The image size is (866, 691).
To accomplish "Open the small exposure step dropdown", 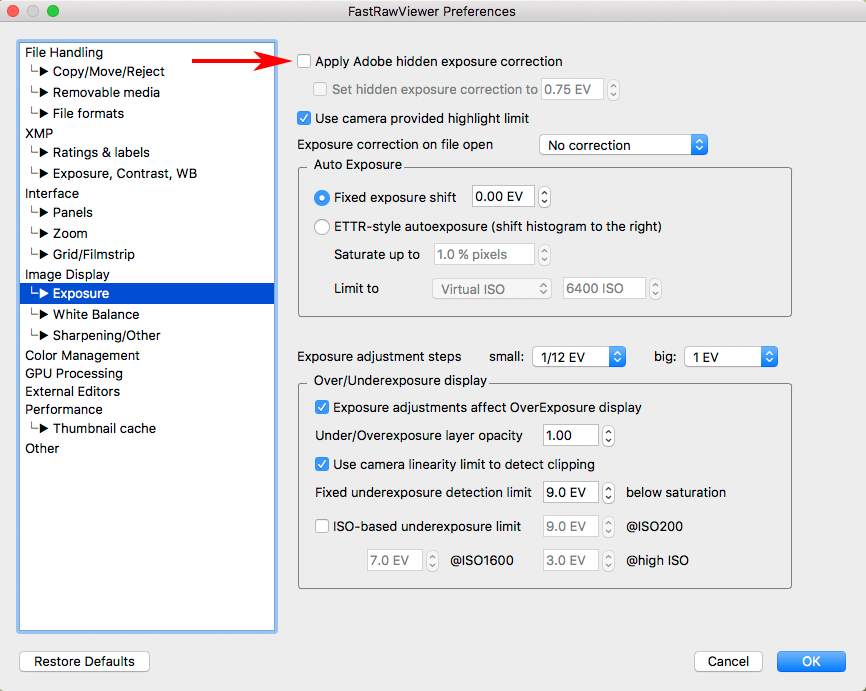I will (579, 357).
